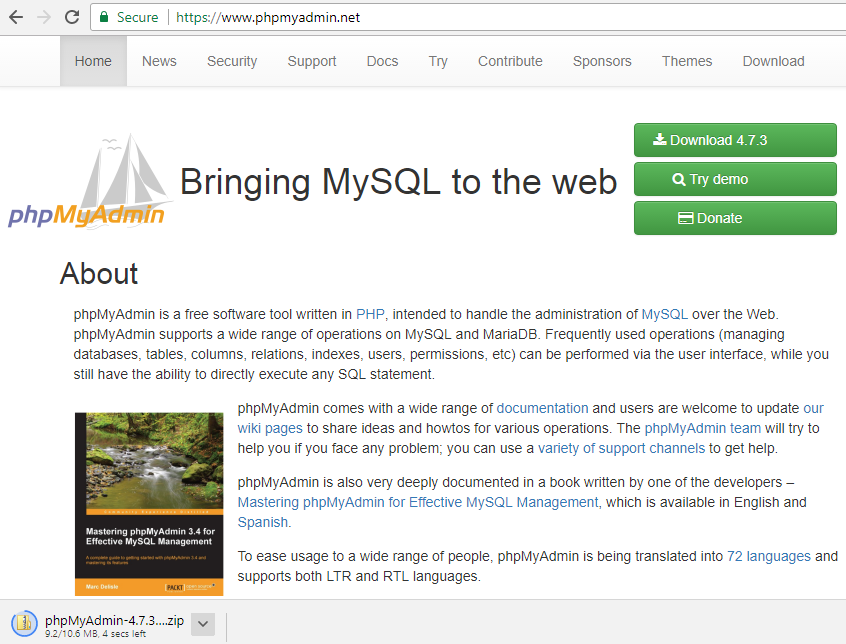Click the zip file icon in the download bar
The image size is (846, 644).
pyautogui.click(x=24, y=624)
